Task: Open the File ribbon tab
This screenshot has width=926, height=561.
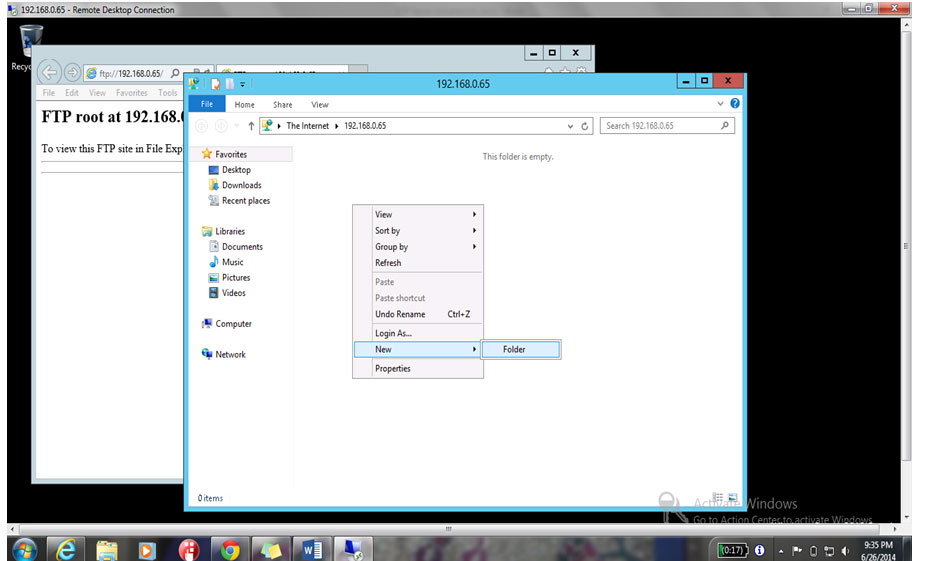Action: tap(207, 104)
